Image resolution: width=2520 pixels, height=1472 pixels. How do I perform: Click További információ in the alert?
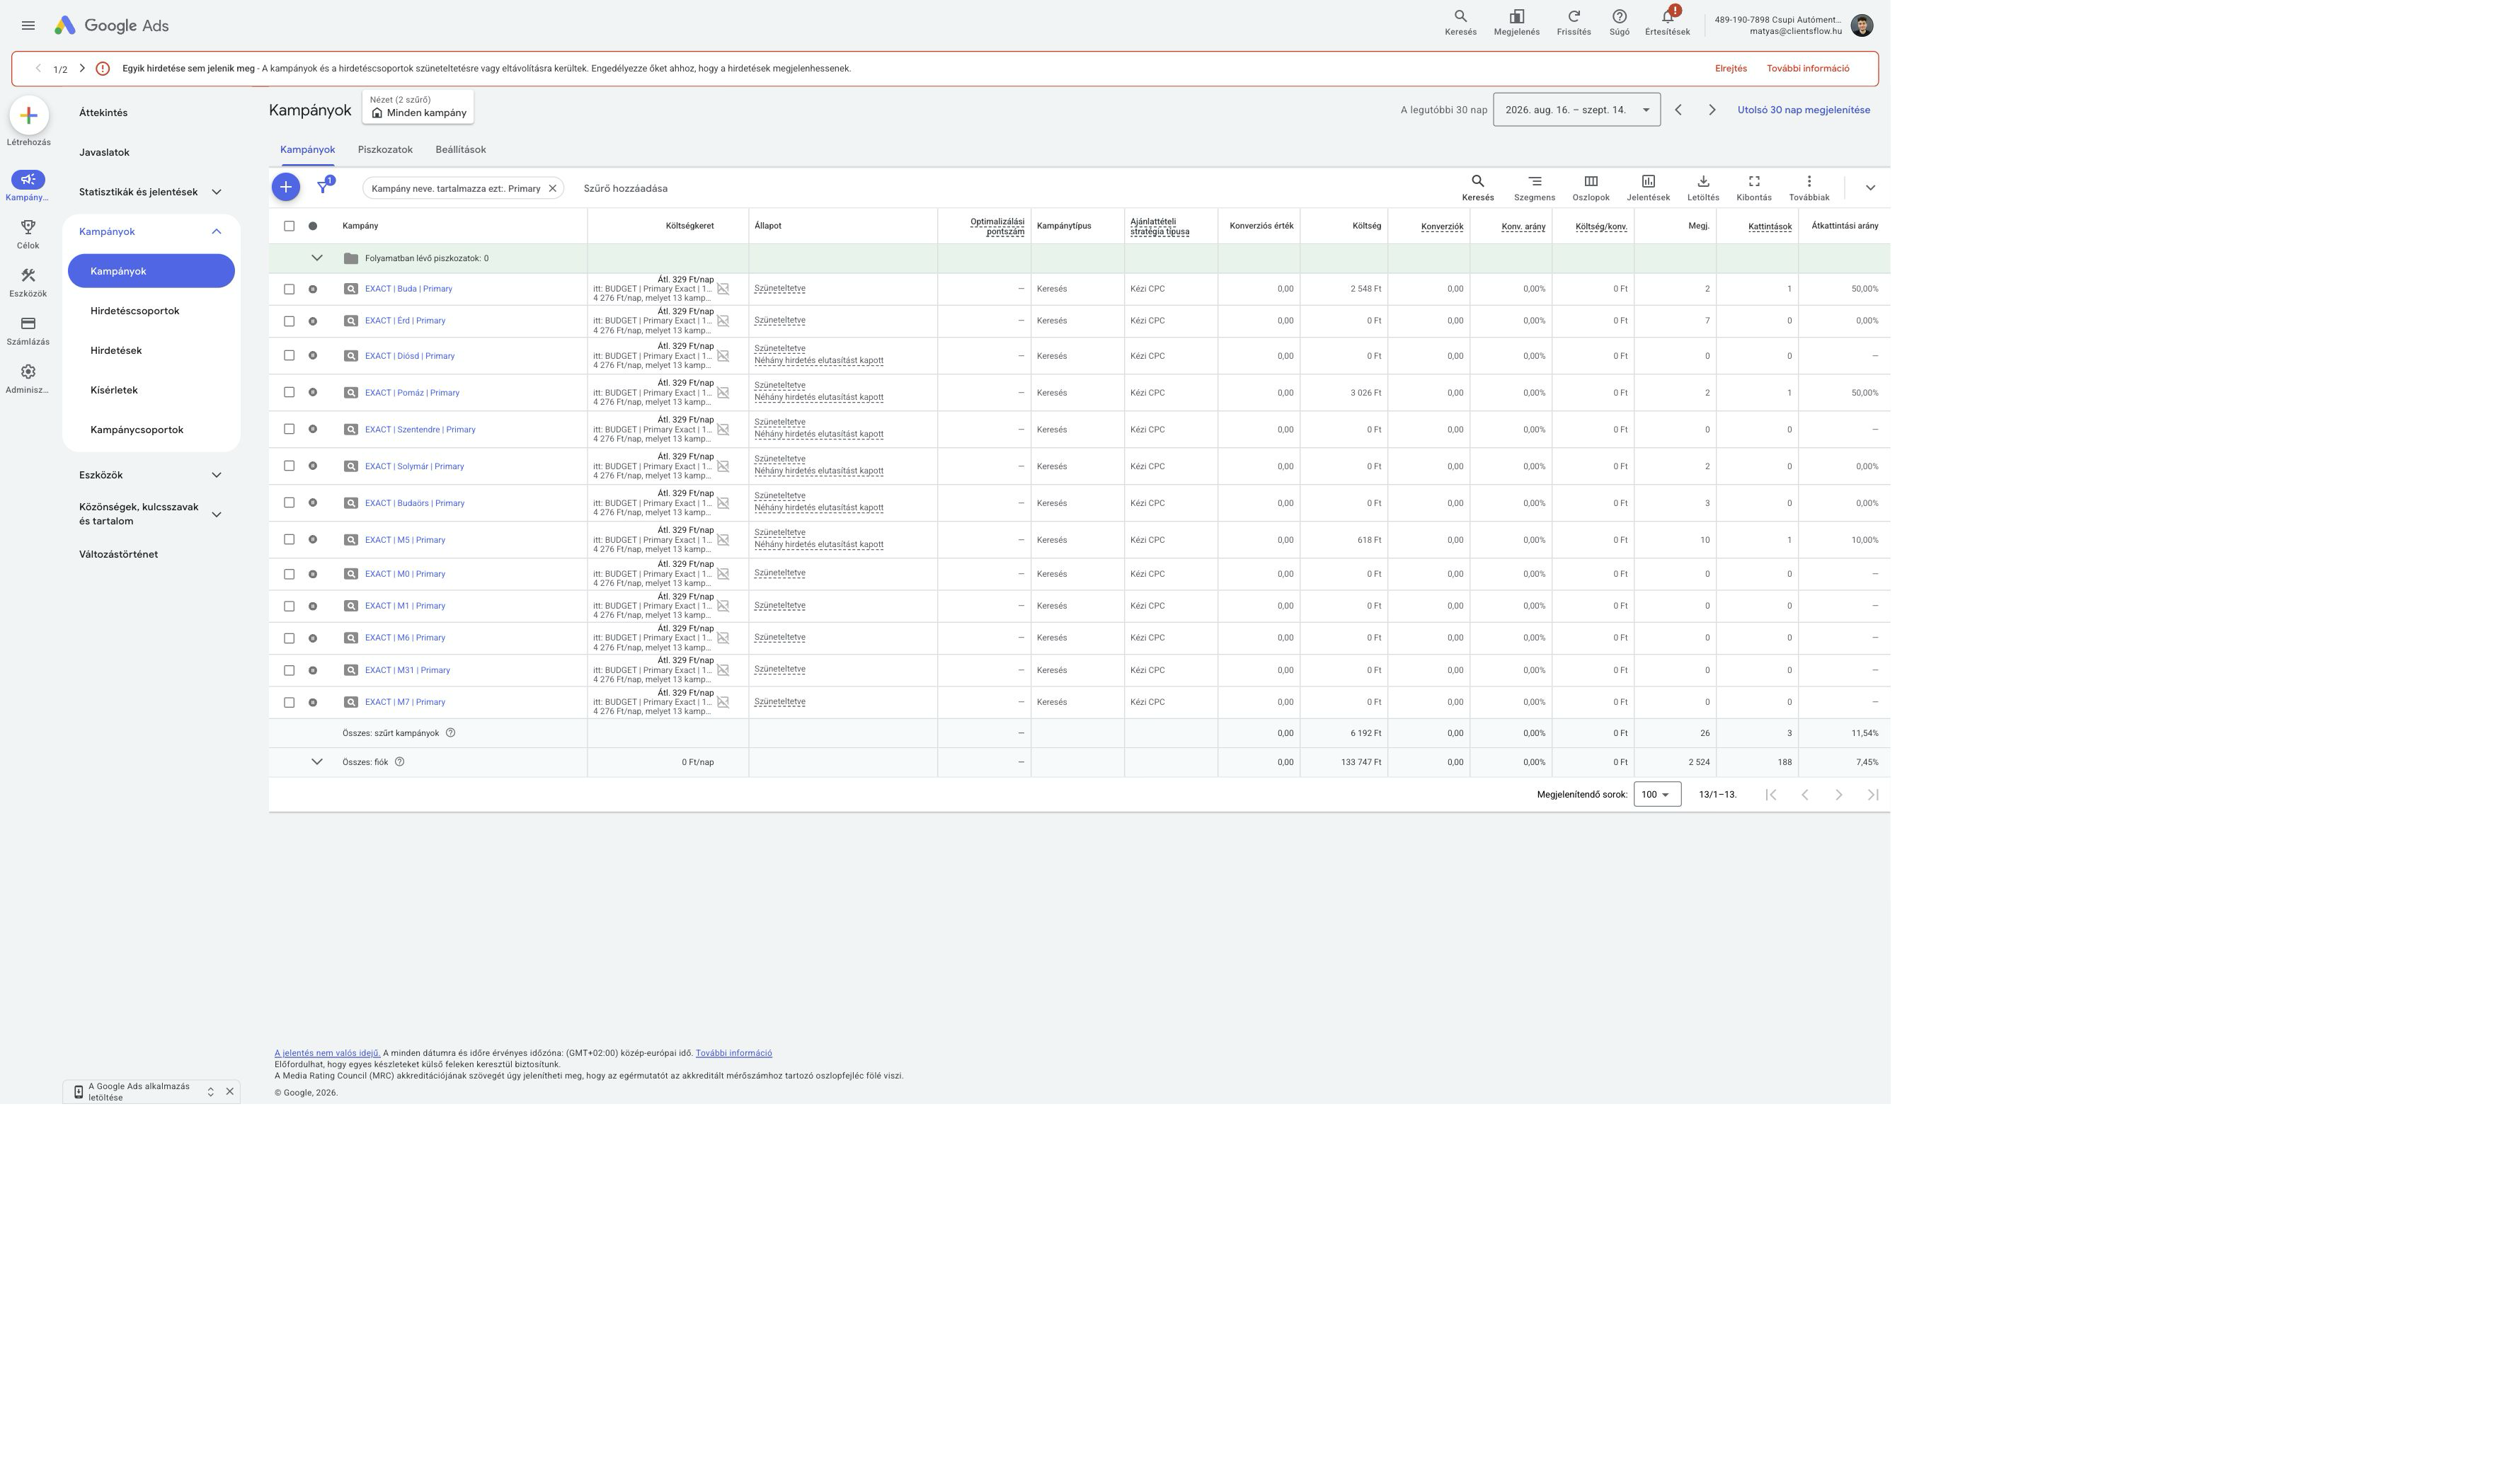point(1807,69)
